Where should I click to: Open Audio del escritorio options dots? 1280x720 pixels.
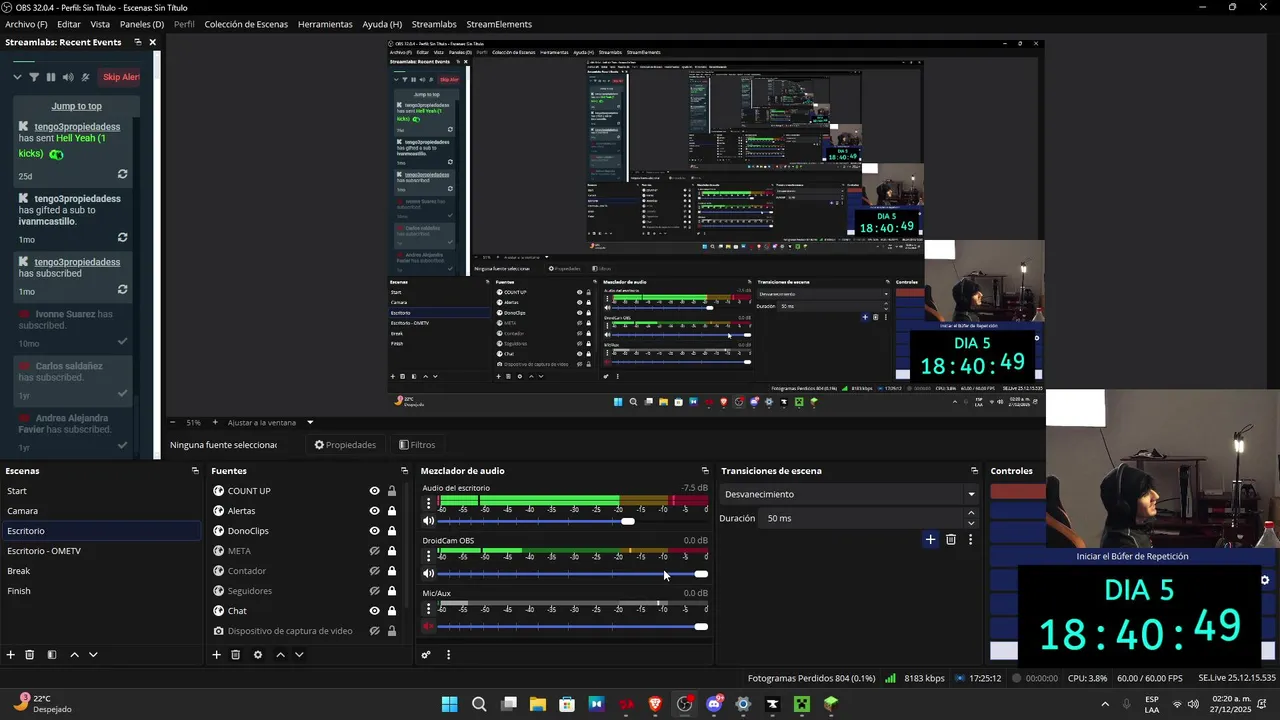429,503
